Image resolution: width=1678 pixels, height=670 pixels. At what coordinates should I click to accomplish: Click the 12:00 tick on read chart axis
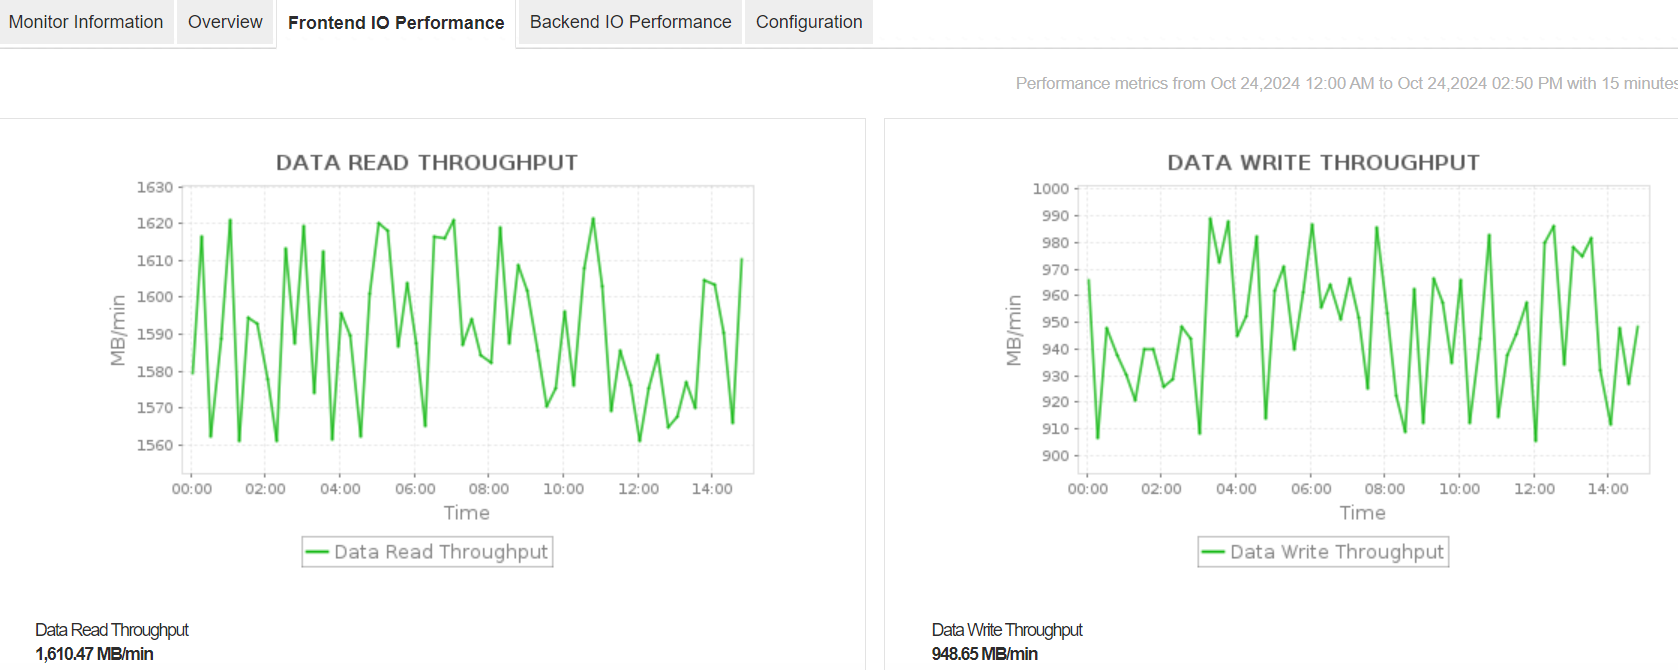pos(638,489)
